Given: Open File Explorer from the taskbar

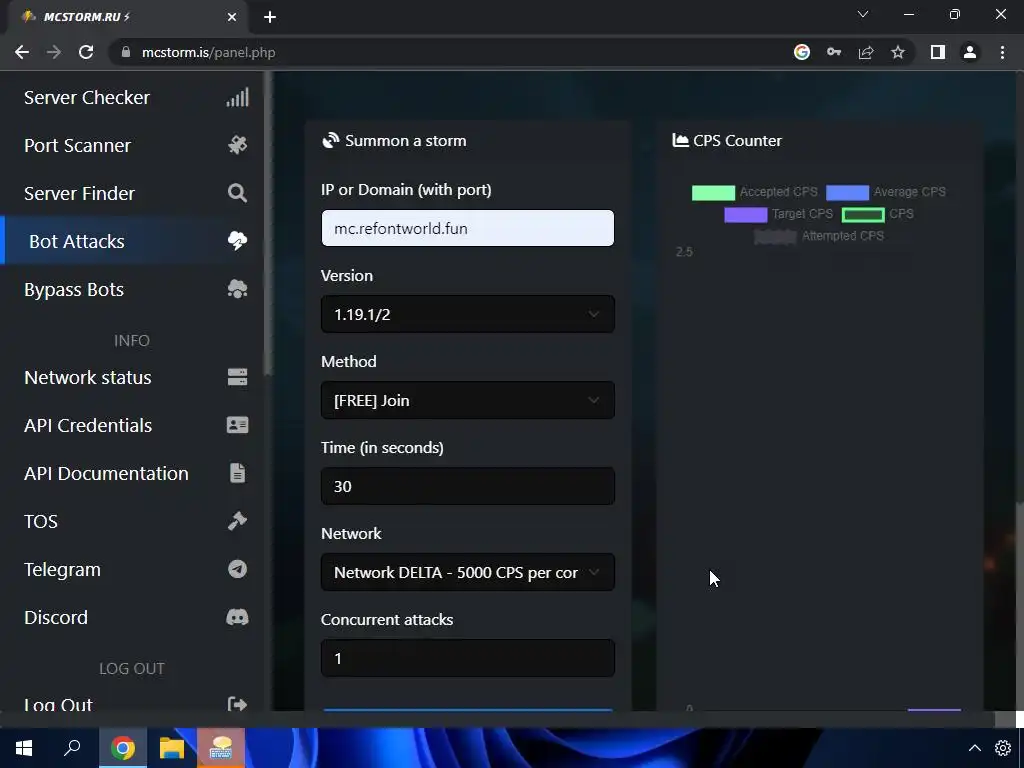Looking at the screenshot, I should point(172,748).
